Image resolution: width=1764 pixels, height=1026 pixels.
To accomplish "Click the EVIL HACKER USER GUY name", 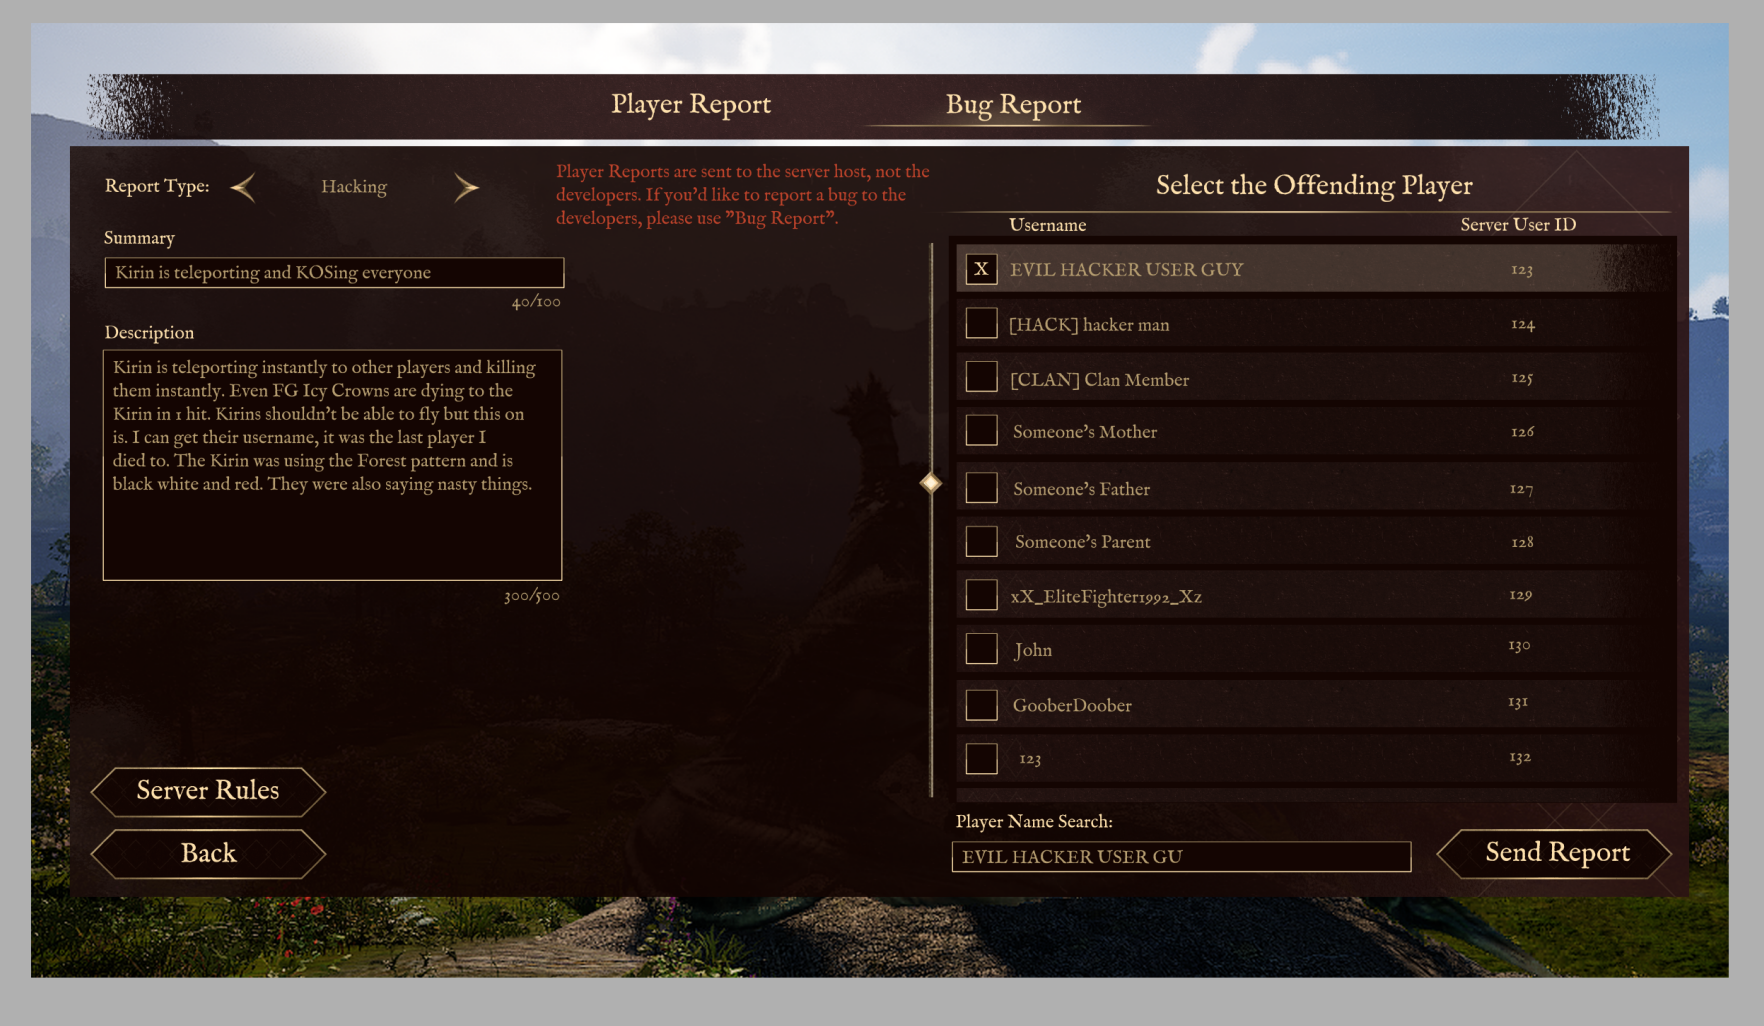I will coord(1127,270).
